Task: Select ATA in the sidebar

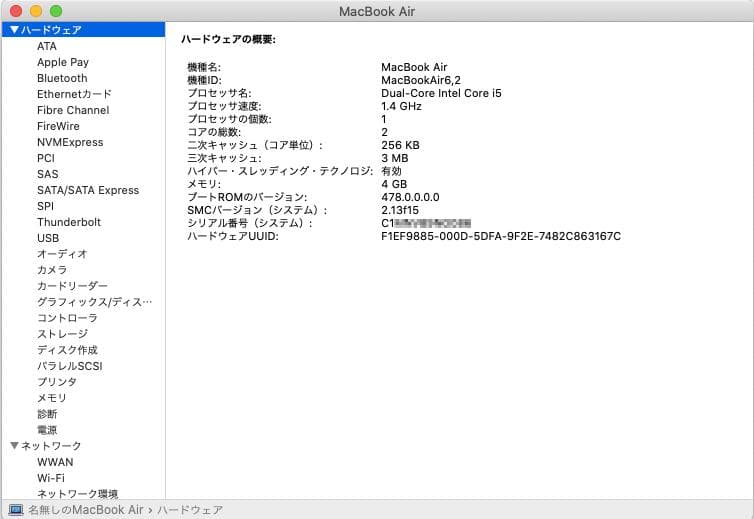Action: pos(47,46)
